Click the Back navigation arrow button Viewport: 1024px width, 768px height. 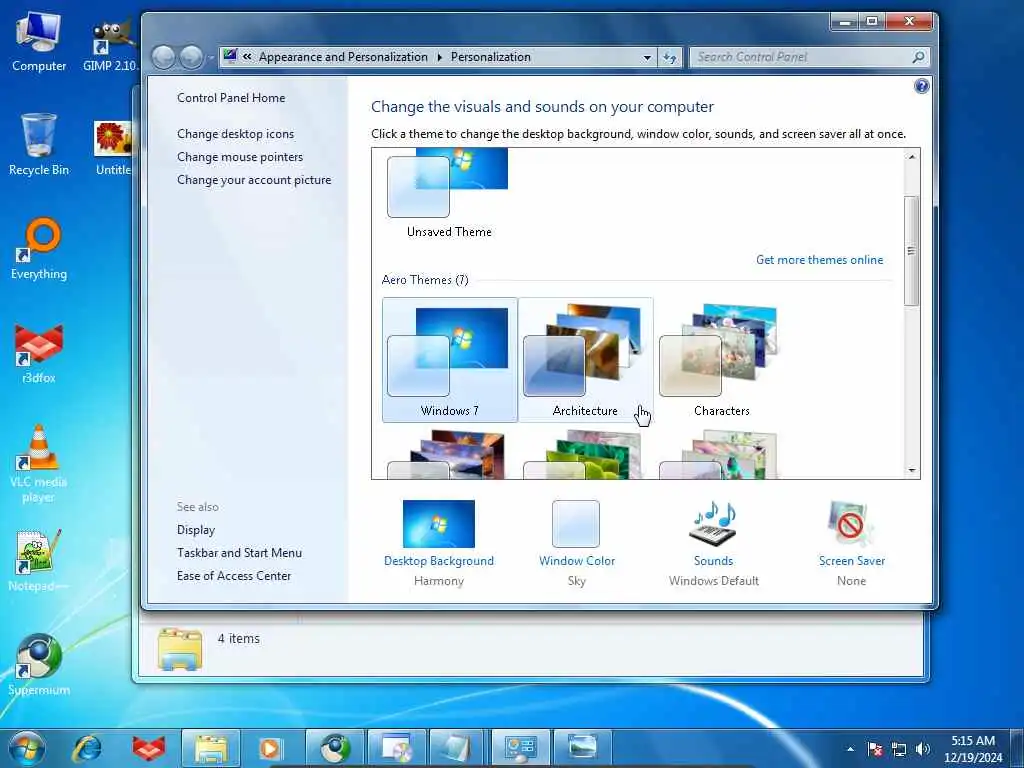(163, 57)
